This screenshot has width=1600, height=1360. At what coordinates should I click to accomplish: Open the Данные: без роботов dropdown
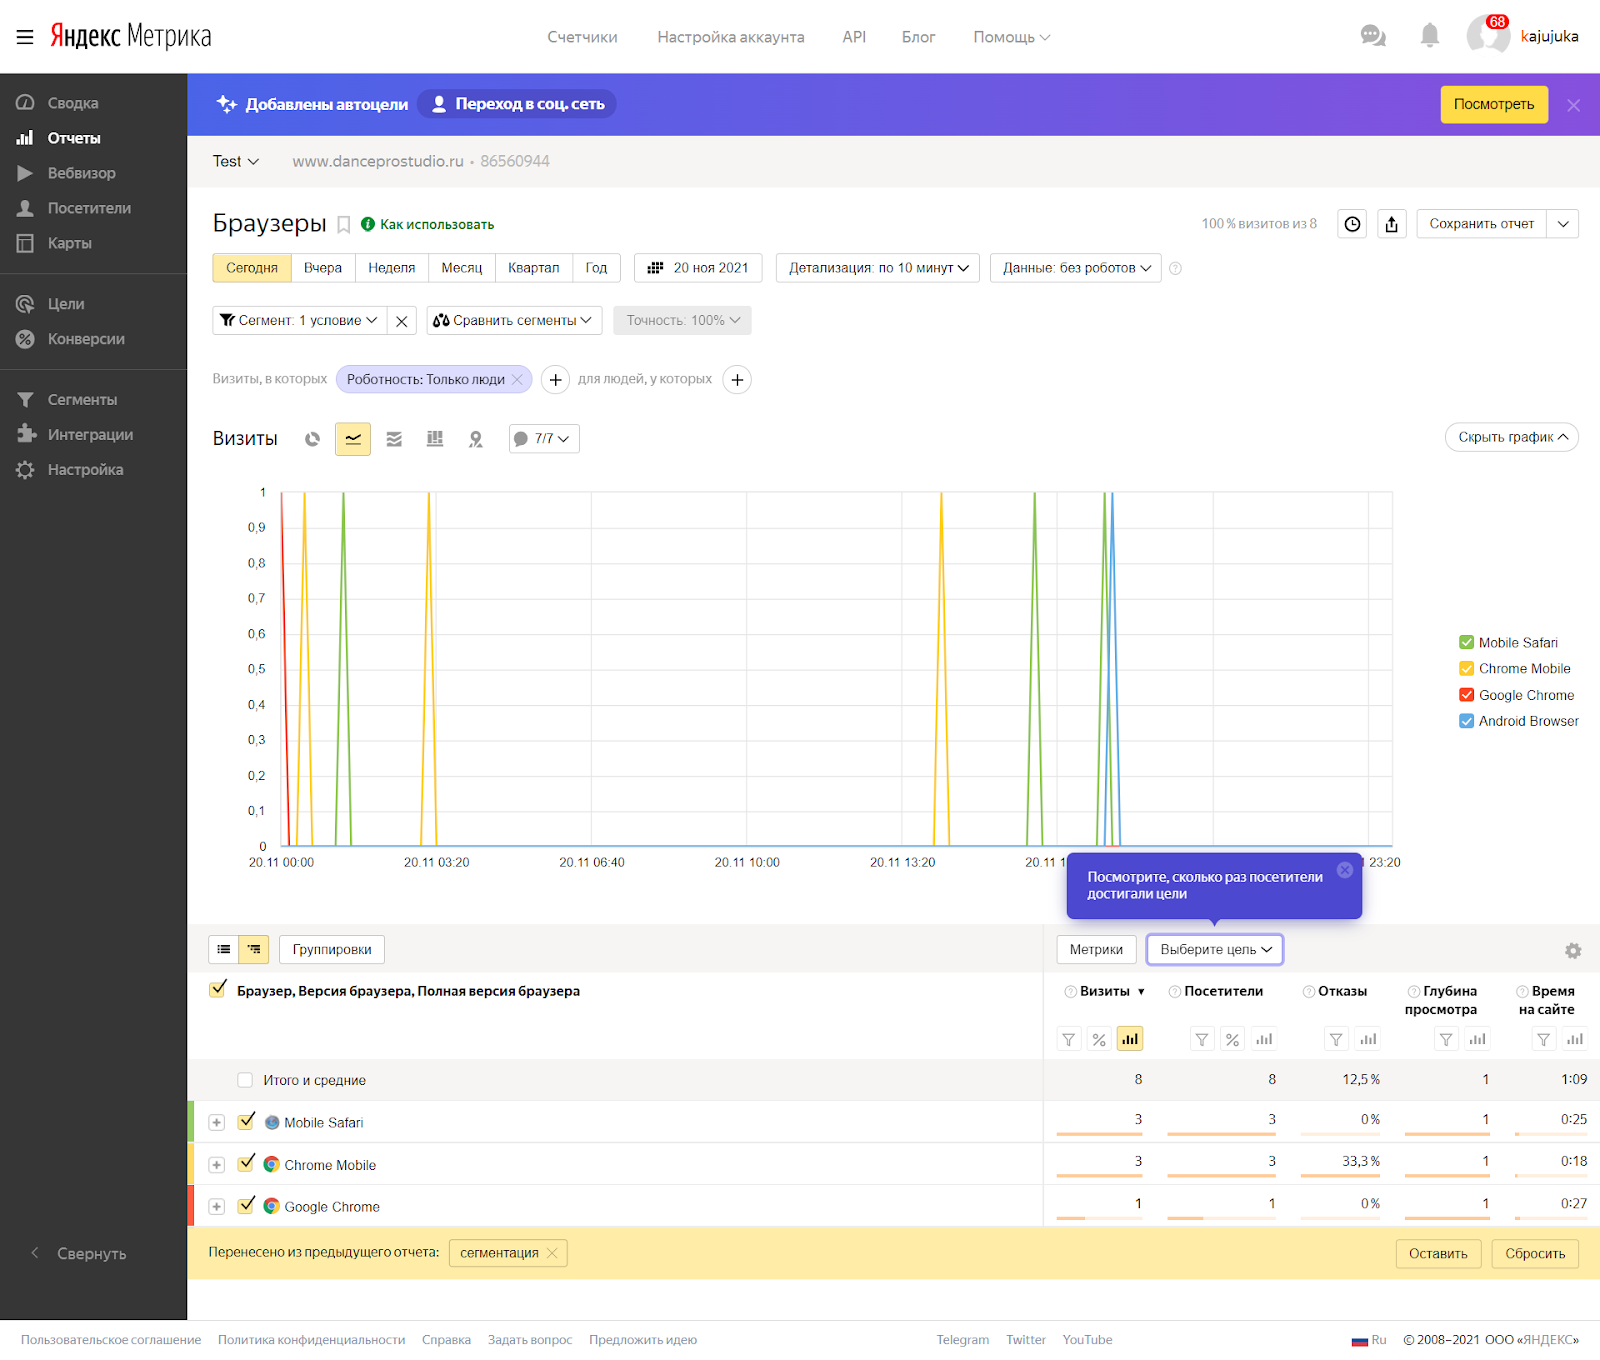(1076, 268)
